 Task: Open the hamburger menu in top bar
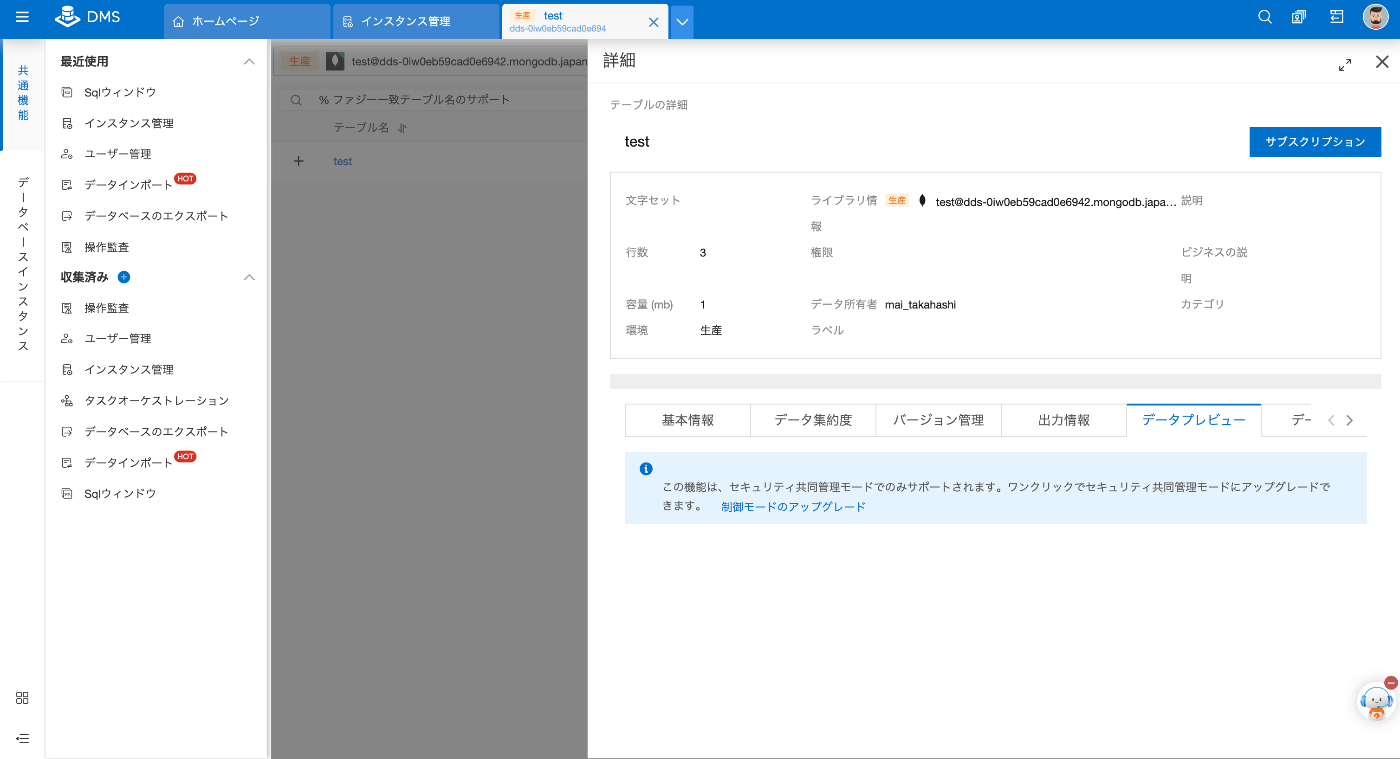(22, 18)
